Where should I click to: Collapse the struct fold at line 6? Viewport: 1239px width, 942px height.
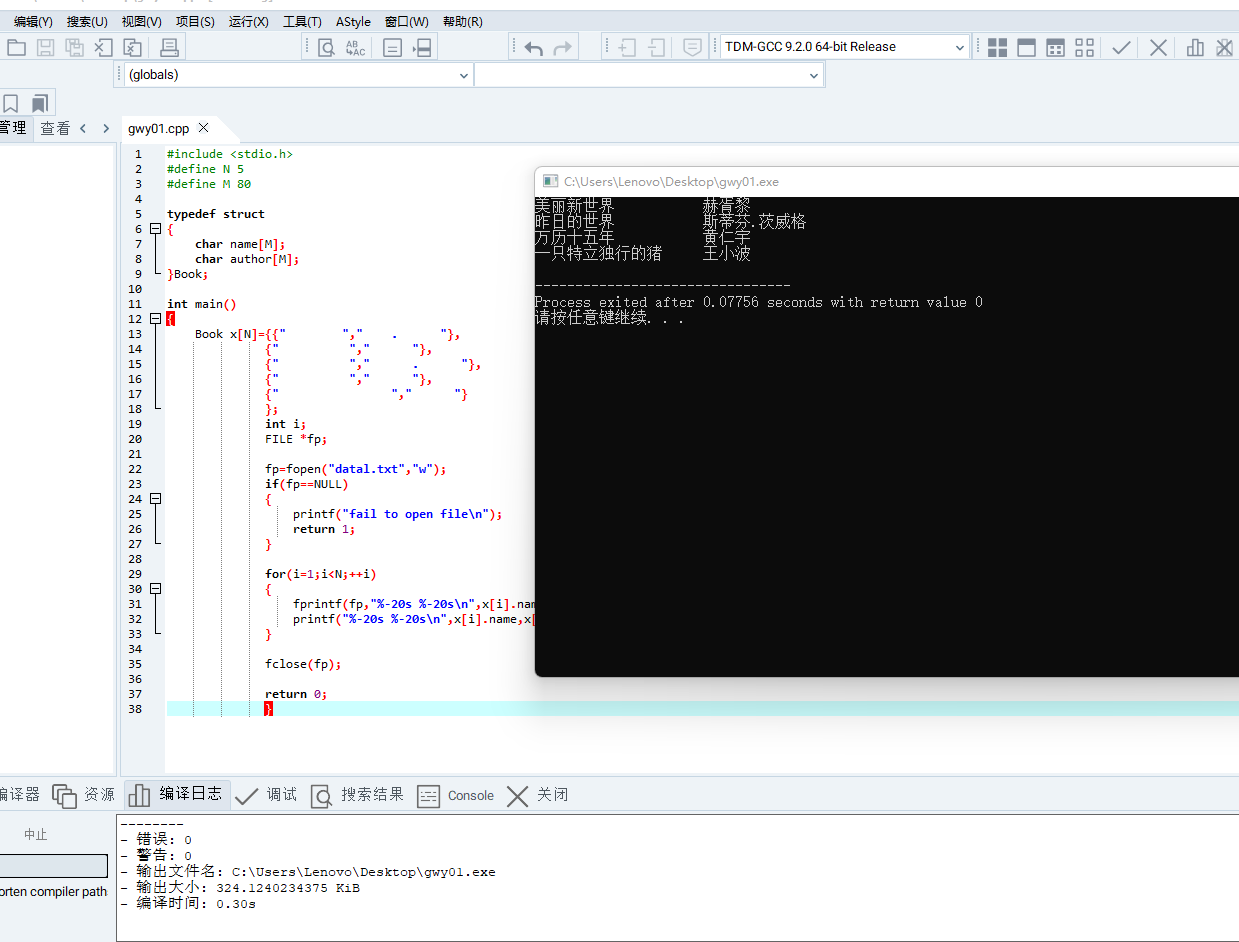coord(155,229)
